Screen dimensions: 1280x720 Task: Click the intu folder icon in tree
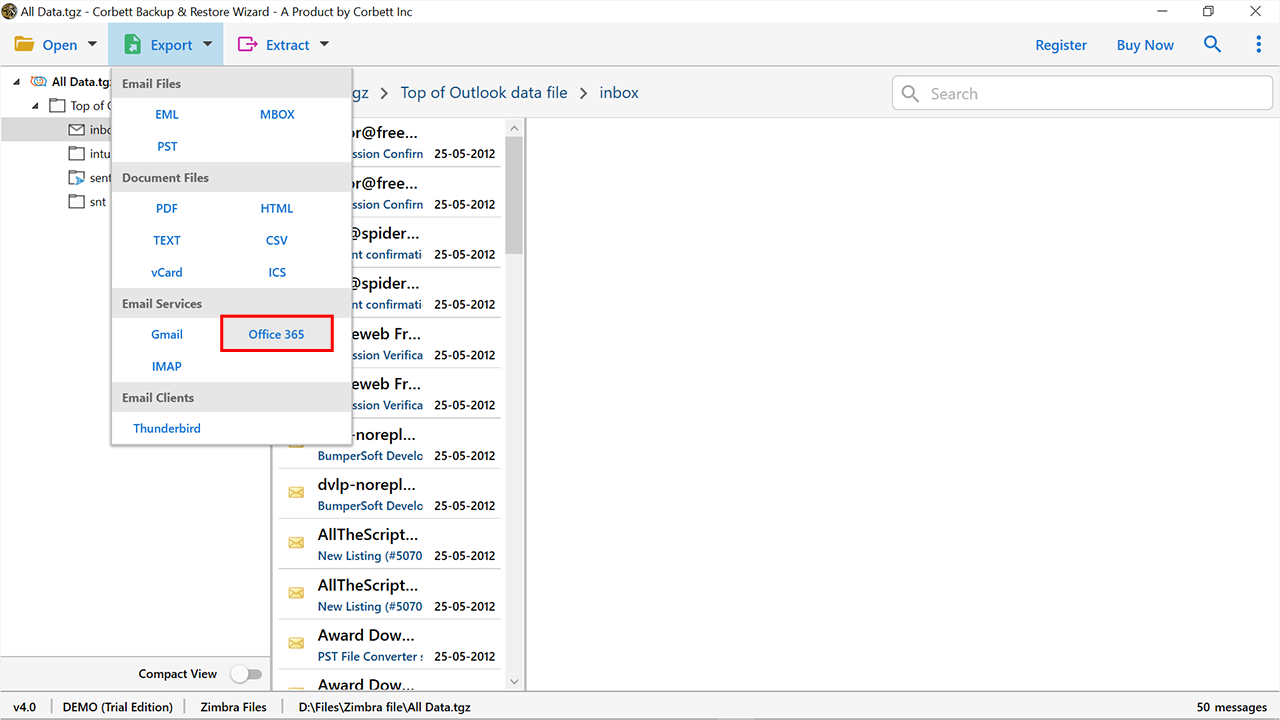coord(77,154)
